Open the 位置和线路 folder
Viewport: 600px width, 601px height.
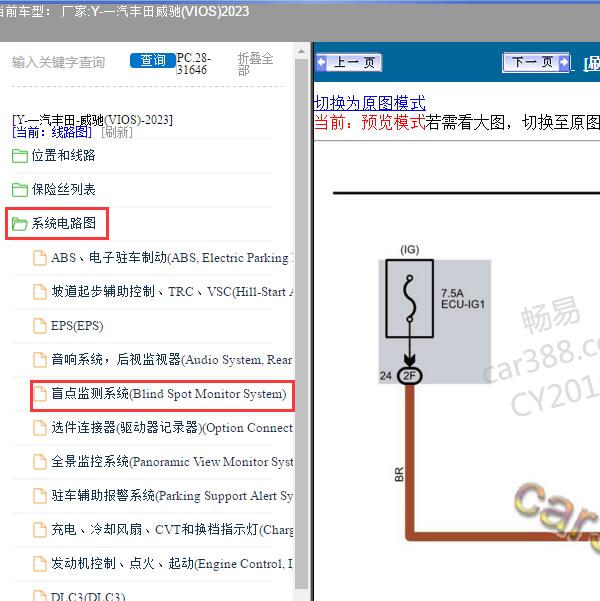[63, 155]
